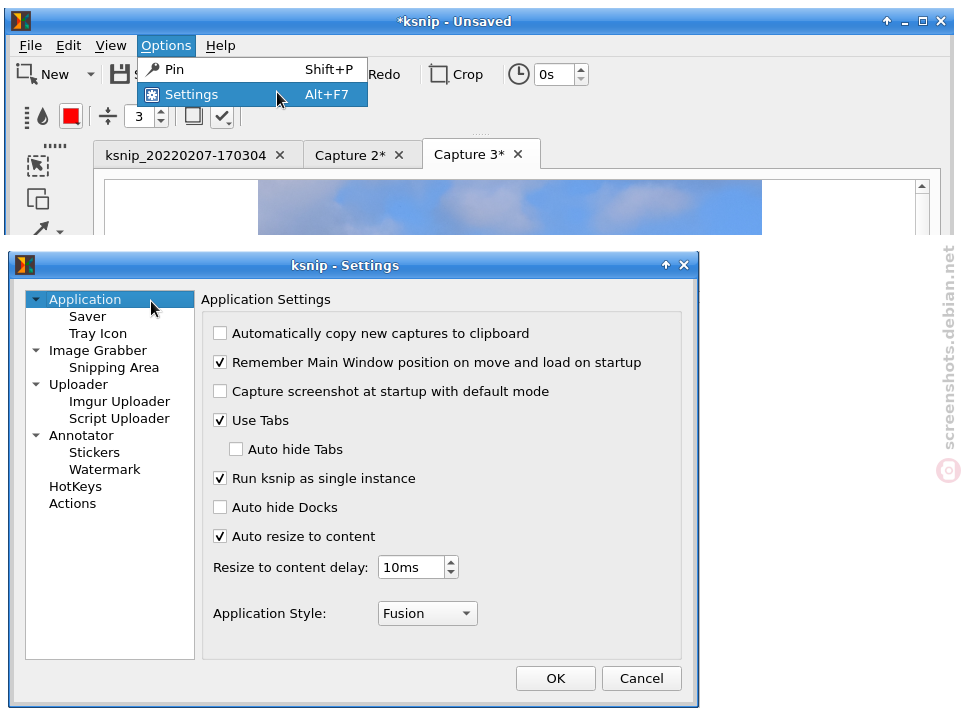The image size is (961, 716).
Task: Open the Edit menu
Action: click(x=69, y=45)
